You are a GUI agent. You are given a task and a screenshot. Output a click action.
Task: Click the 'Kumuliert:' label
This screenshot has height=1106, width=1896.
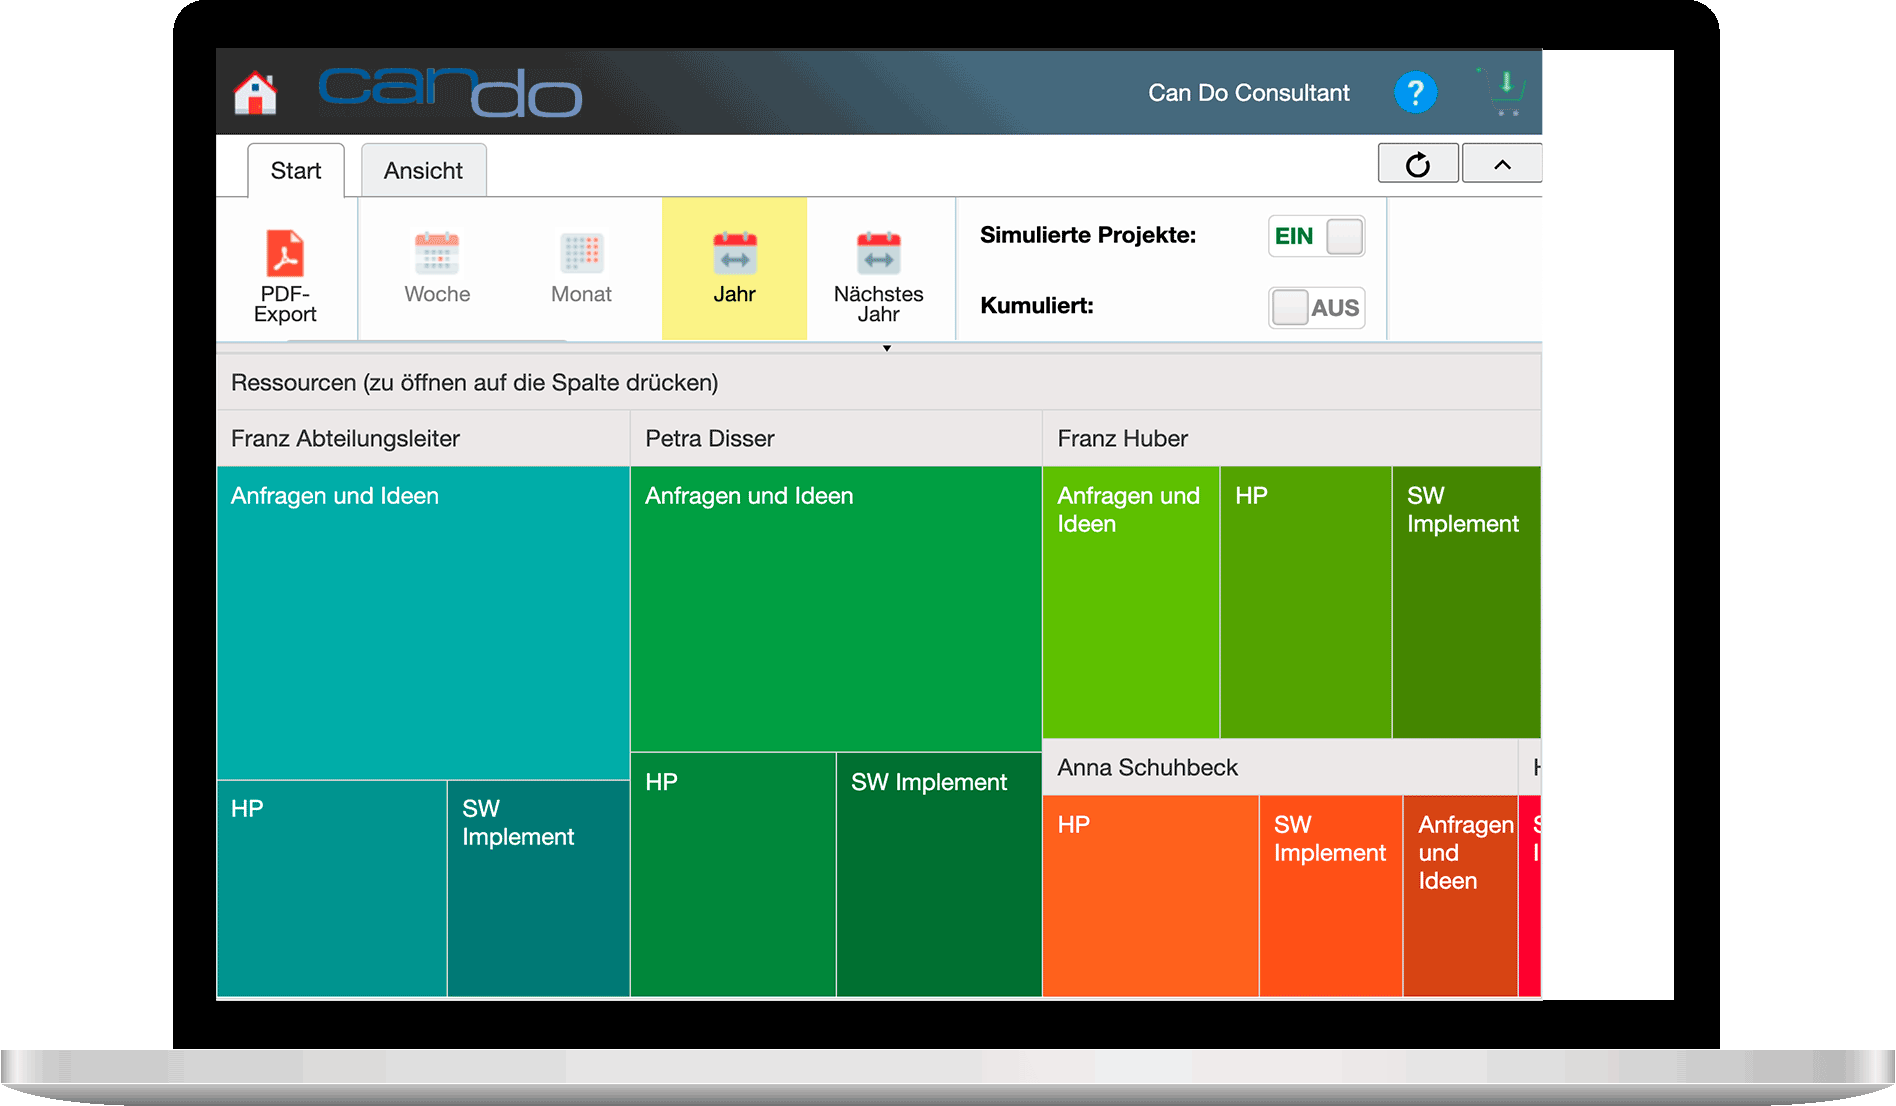1037,306
